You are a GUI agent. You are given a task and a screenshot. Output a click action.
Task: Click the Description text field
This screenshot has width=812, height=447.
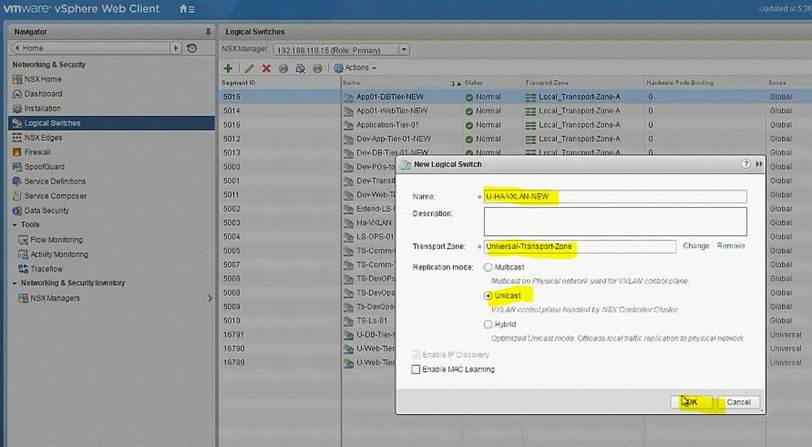coord(614,221)
